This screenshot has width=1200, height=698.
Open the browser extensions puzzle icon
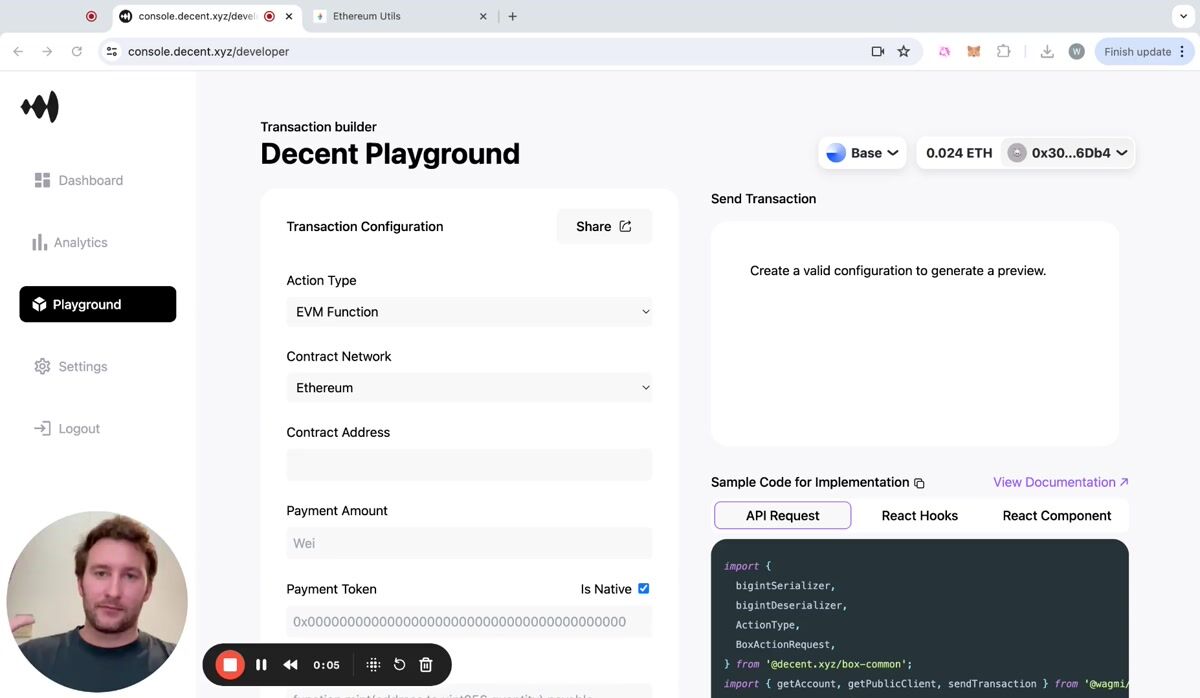(x=1003, y=52)
